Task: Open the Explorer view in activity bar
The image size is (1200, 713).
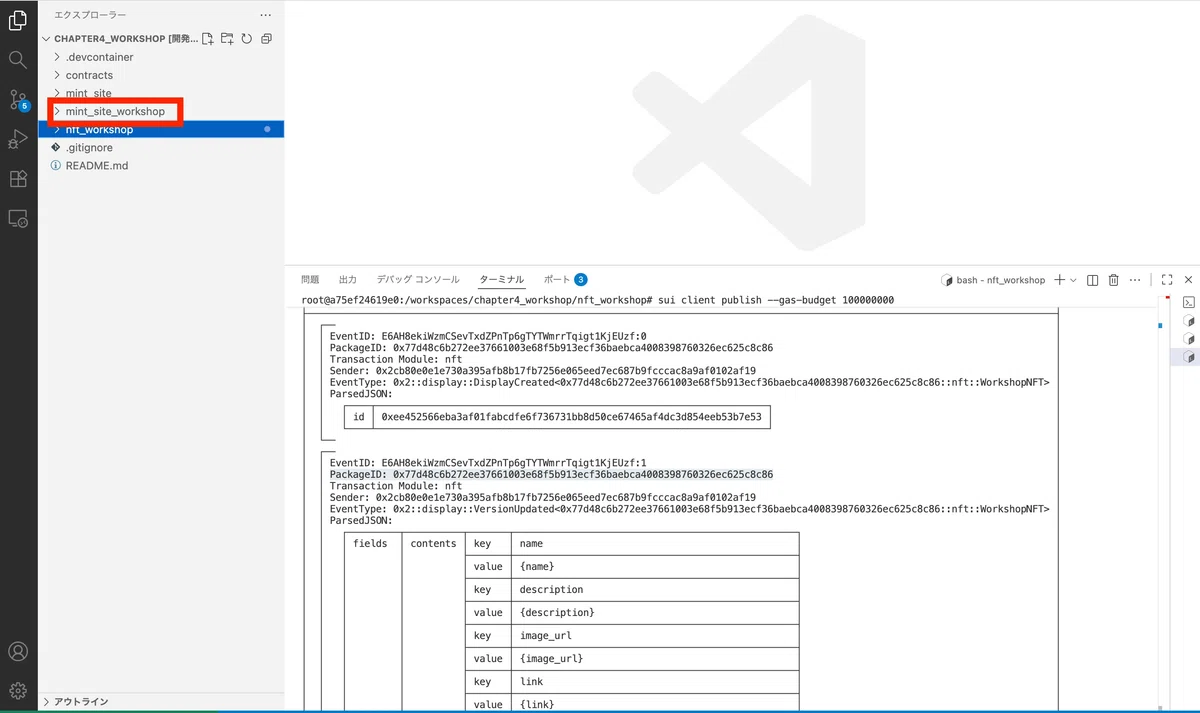Action: tap(18, 19)
